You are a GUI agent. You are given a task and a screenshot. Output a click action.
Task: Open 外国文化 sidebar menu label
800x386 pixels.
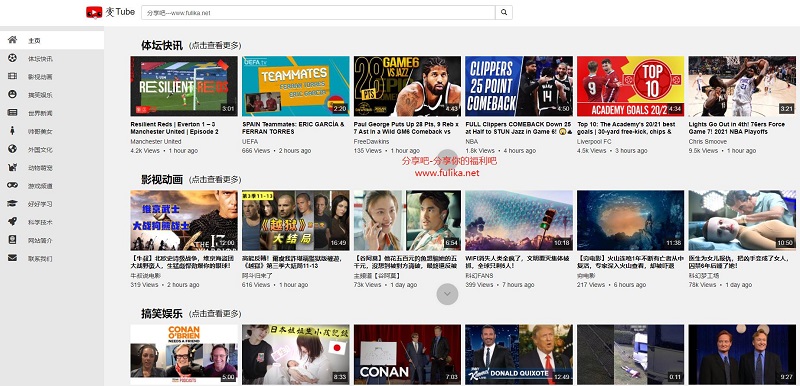point(40,150)
